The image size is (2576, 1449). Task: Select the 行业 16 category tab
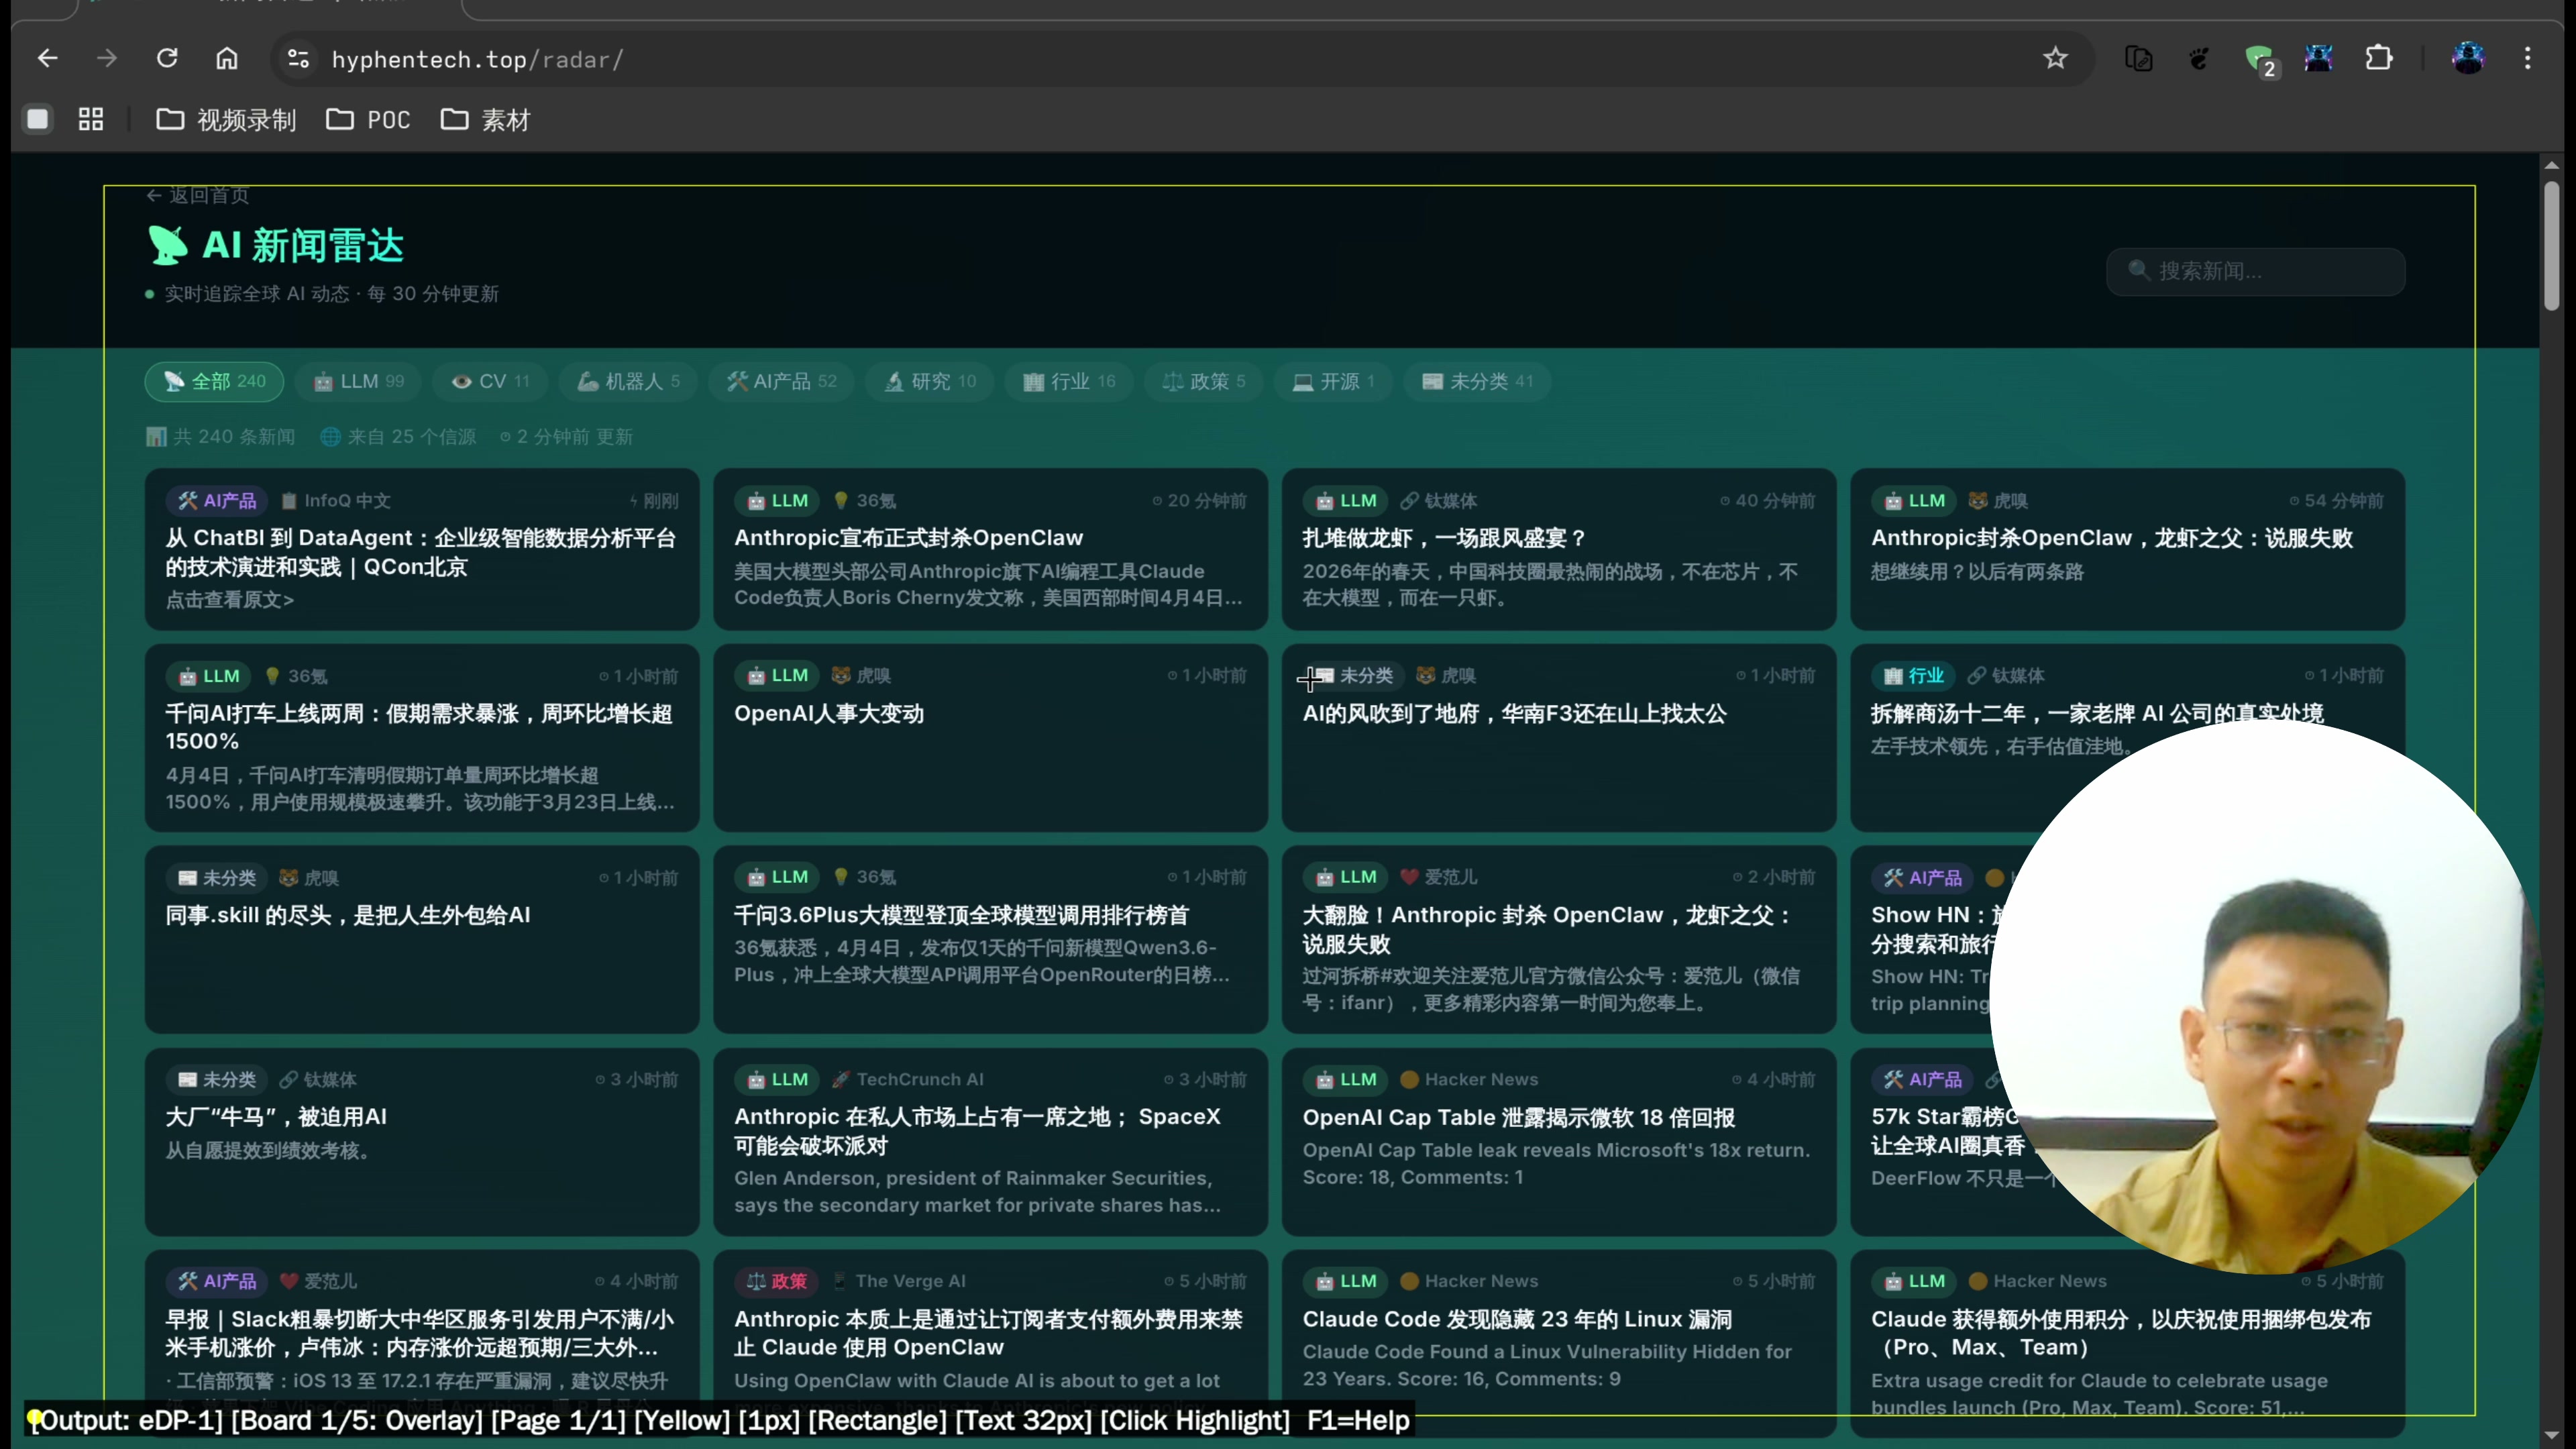click(x=1068, y=381)
